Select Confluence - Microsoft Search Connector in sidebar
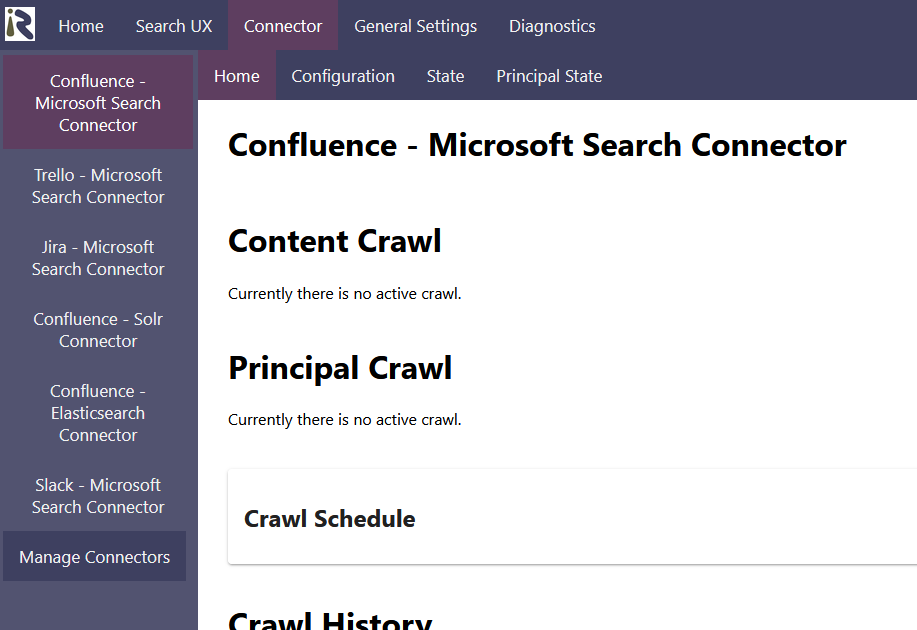 tap(98, 102)
